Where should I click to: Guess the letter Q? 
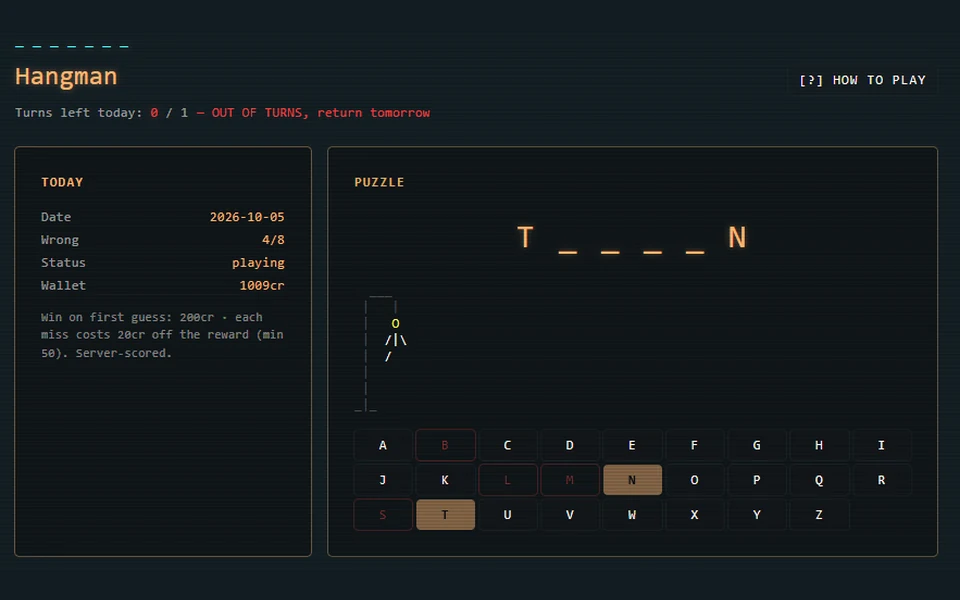coord(819,480)
